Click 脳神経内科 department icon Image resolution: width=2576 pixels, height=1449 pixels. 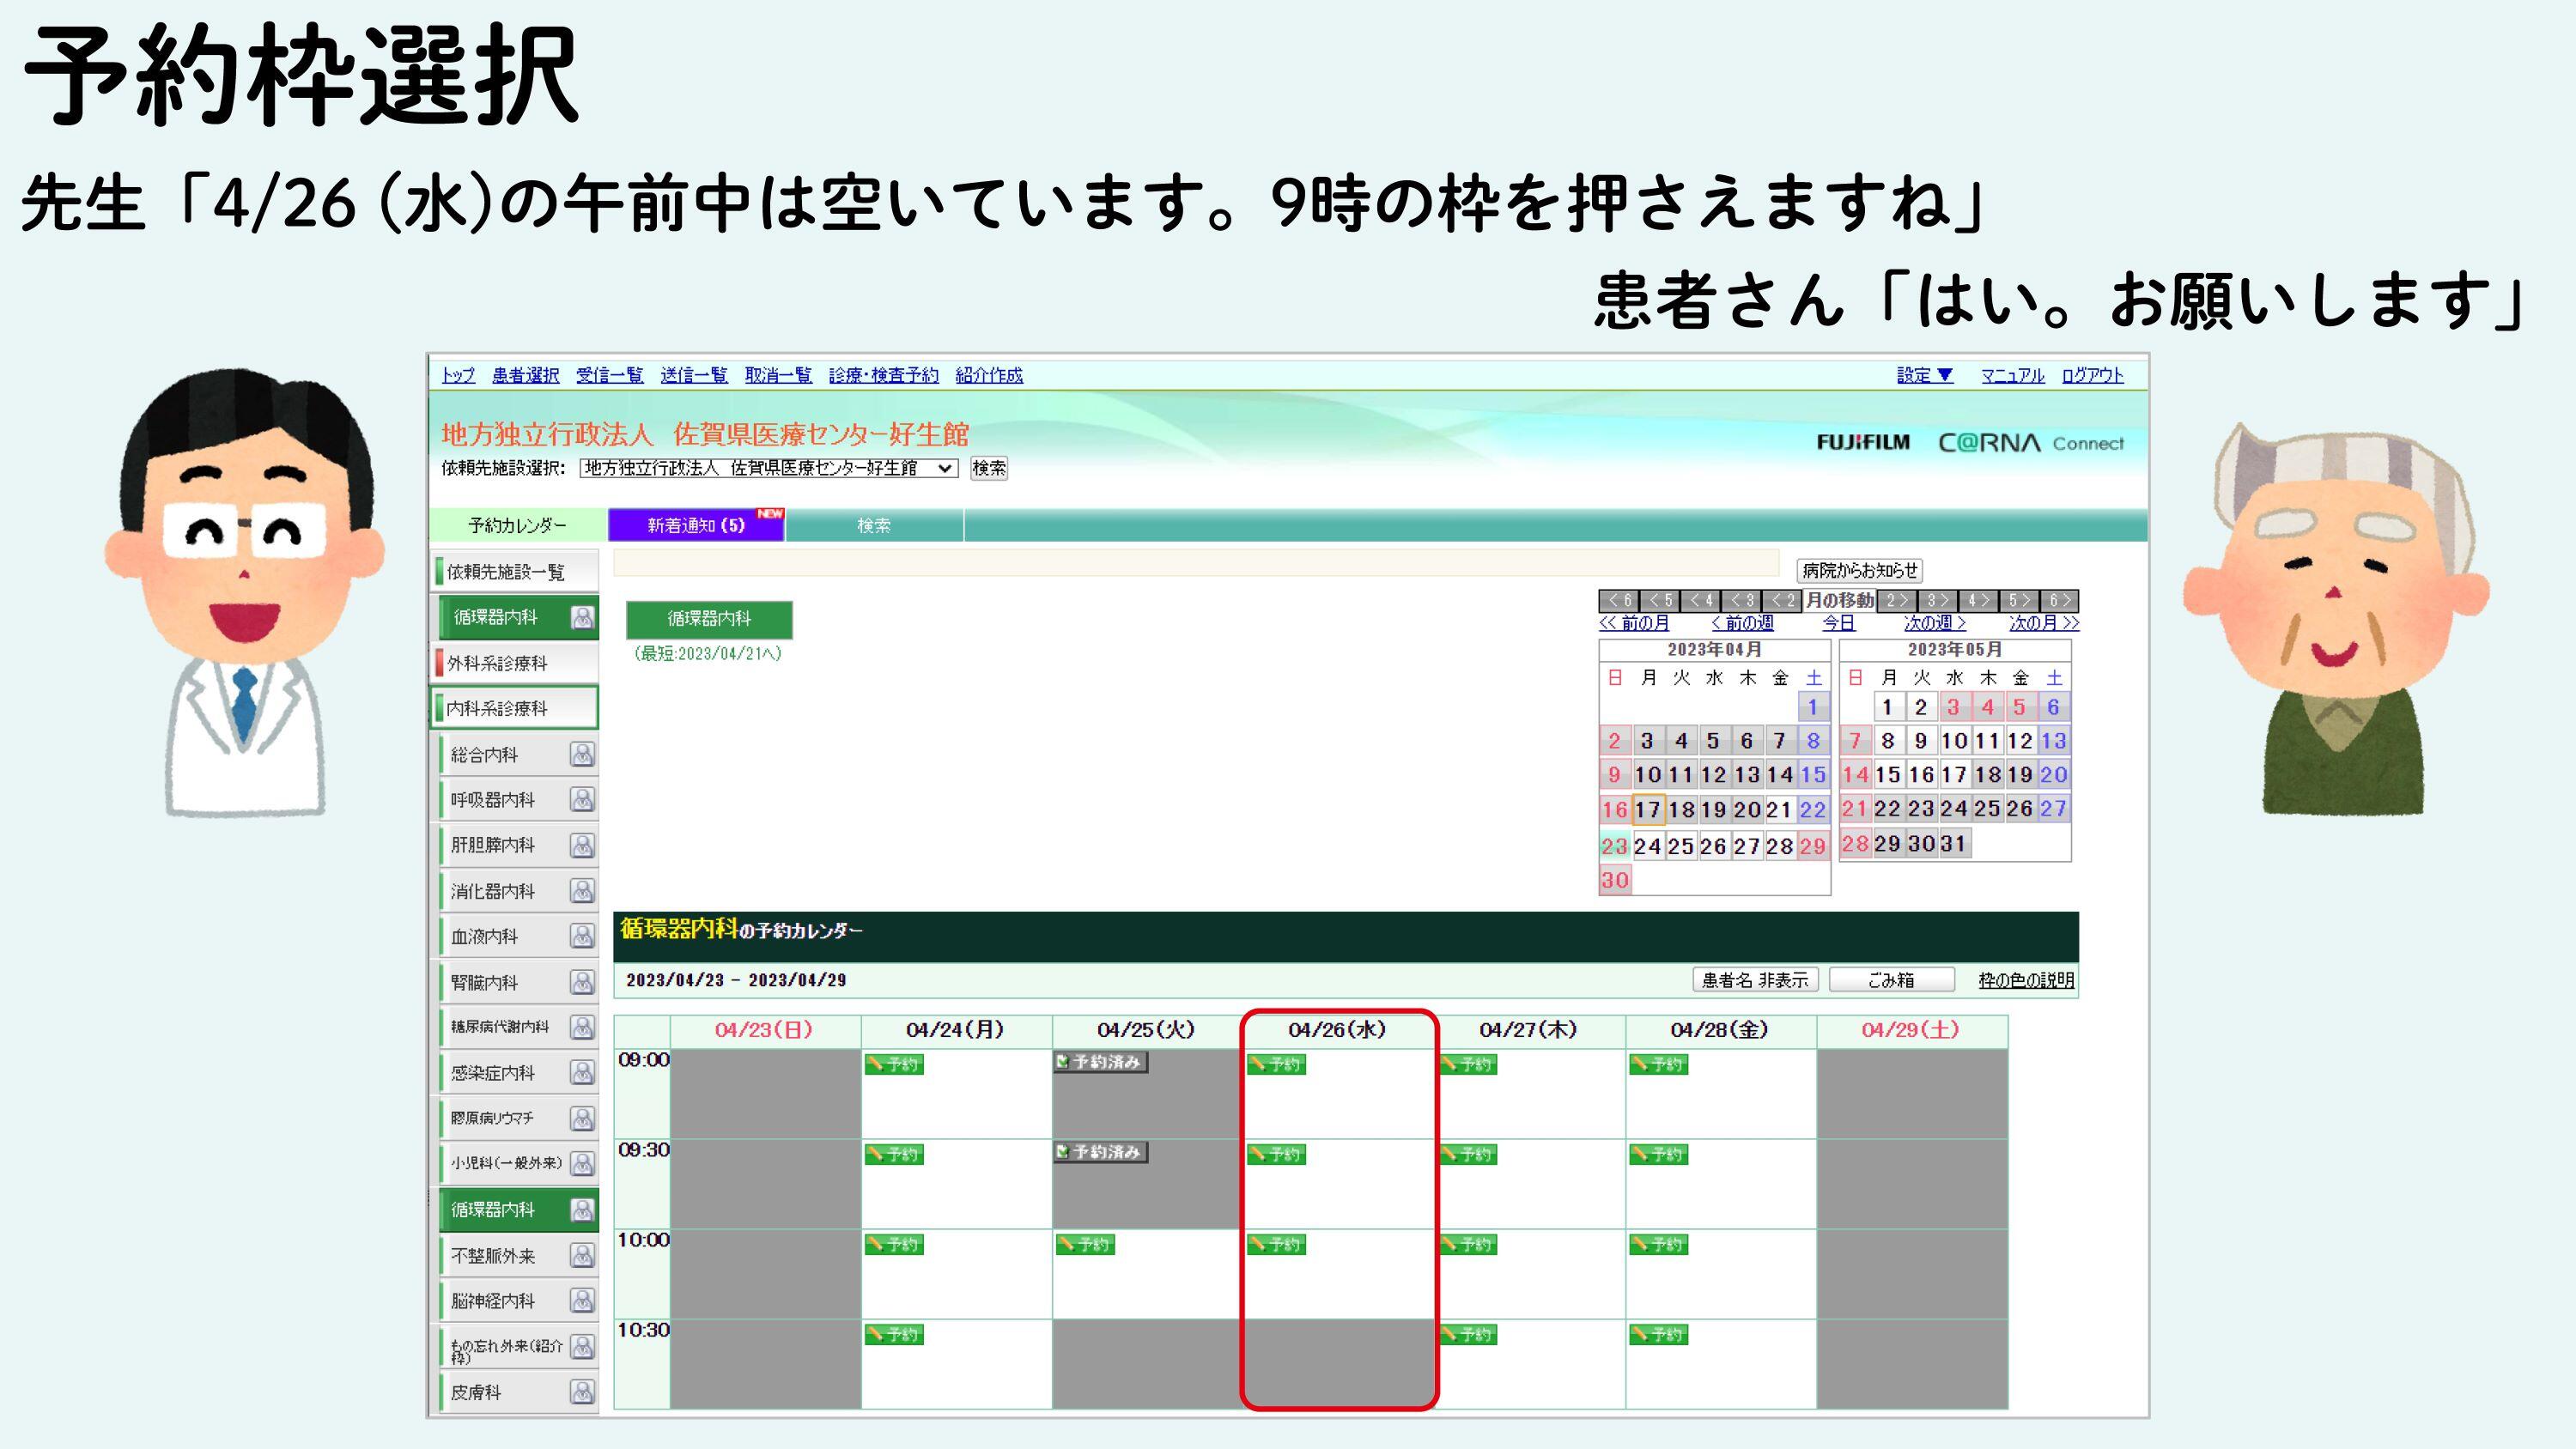pos(584,1300)
